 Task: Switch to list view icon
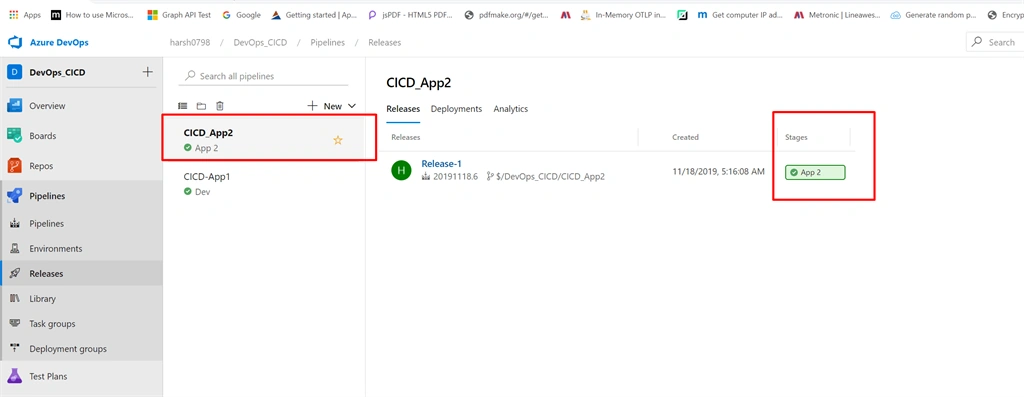pos(183,106)
